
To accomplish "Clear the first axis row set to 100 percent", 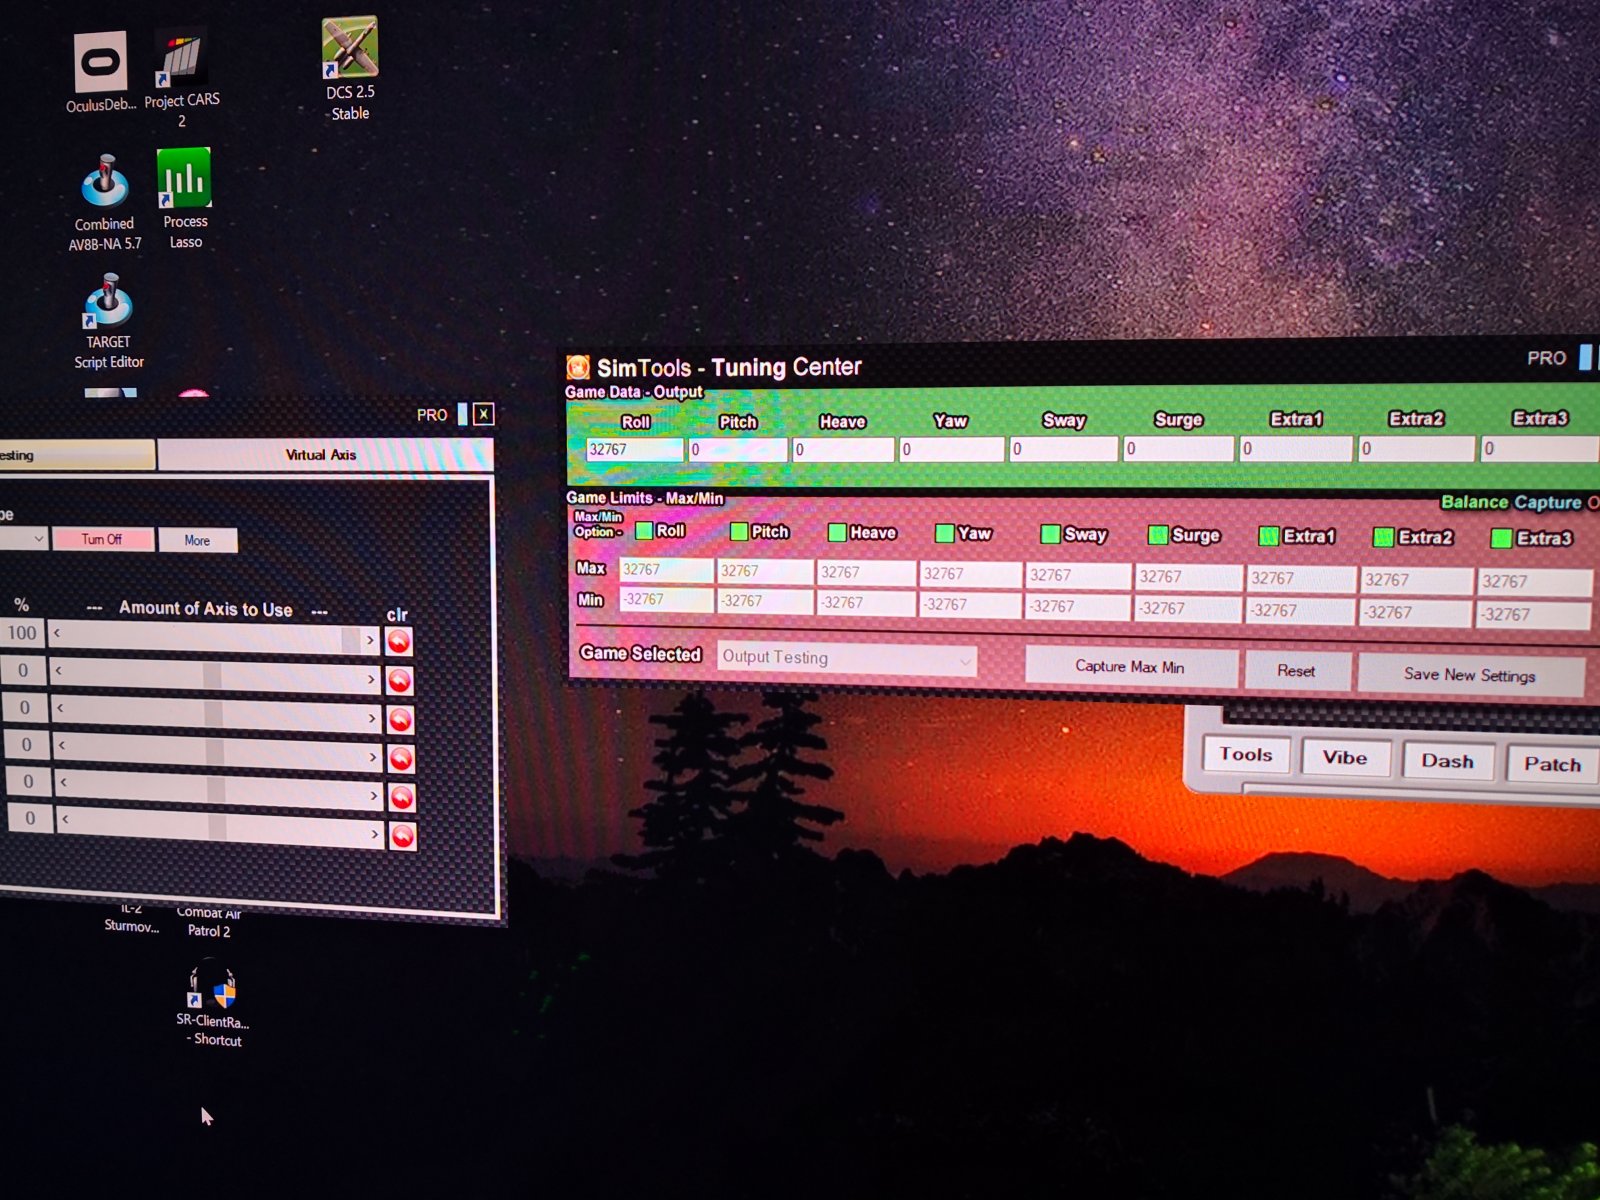I will [399, 642].
